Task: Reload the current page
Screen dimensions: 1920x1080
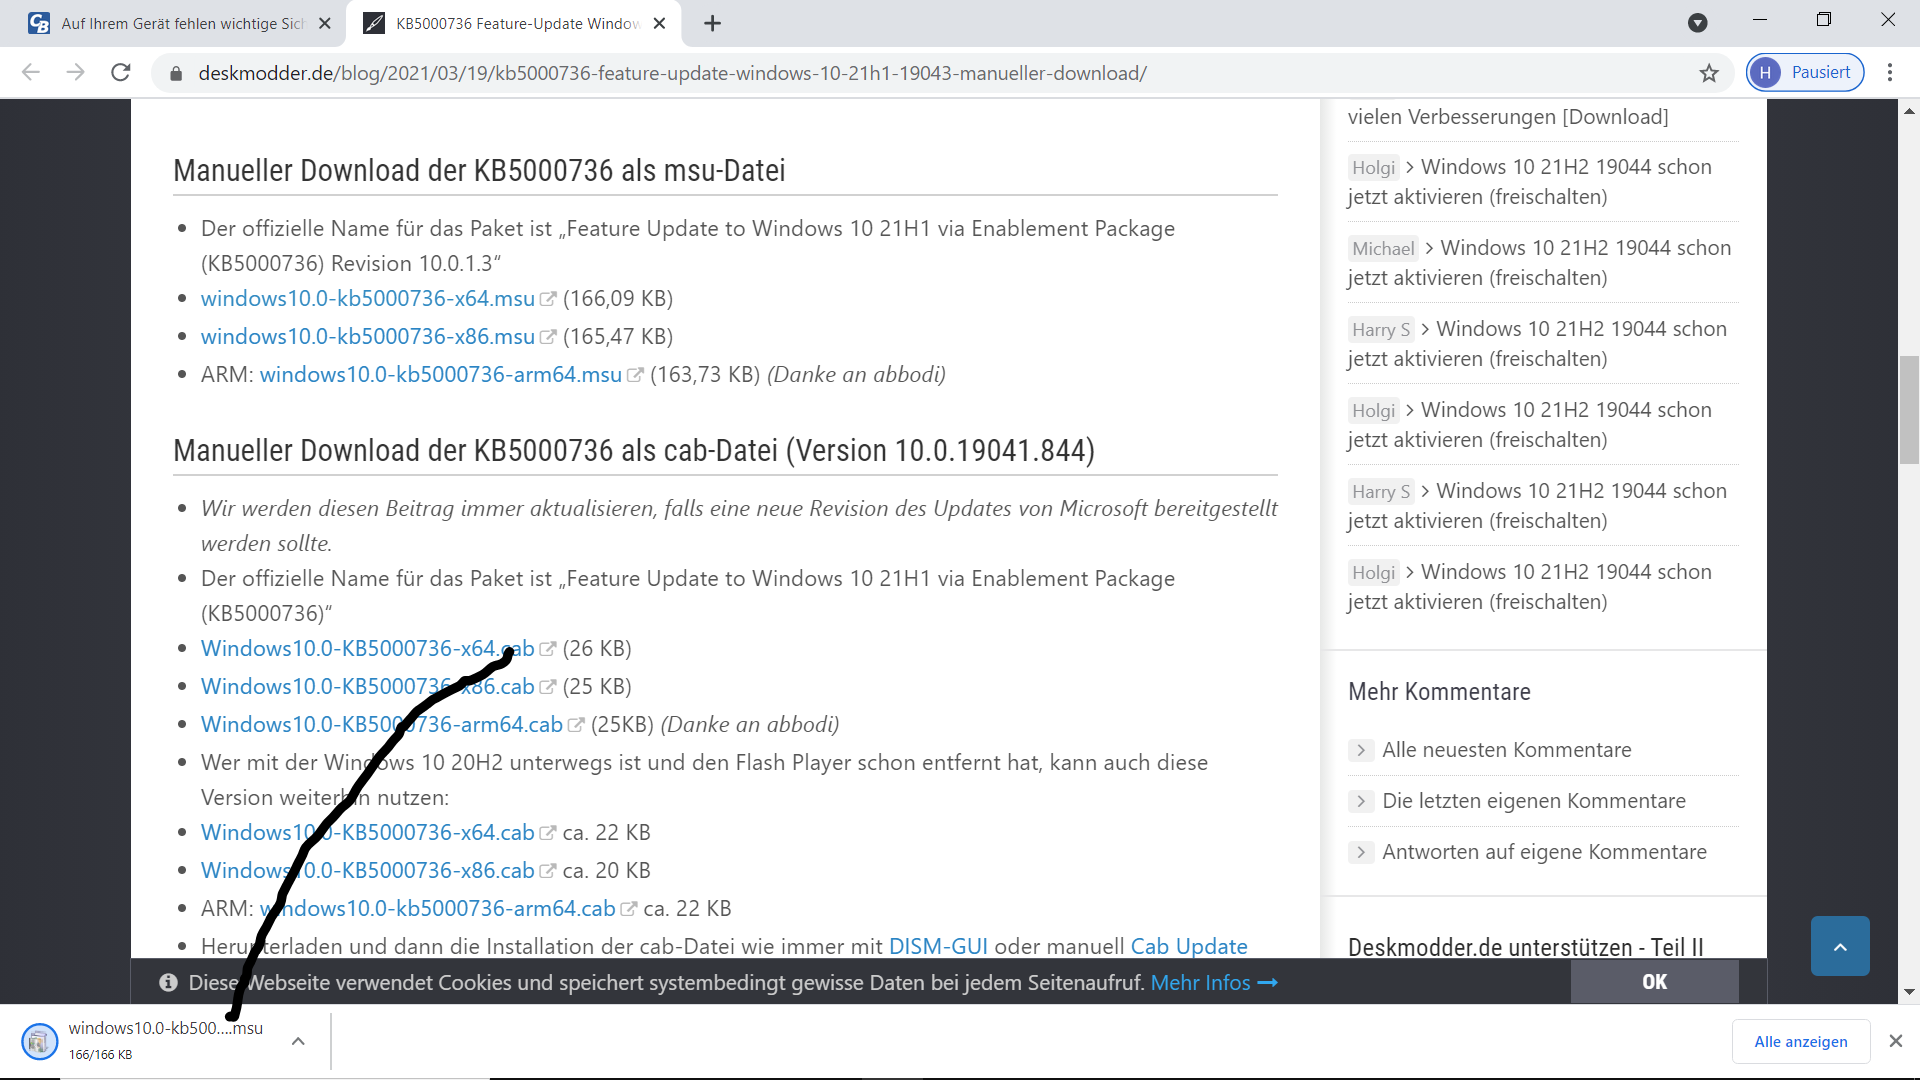Action: tap(121, 73)
